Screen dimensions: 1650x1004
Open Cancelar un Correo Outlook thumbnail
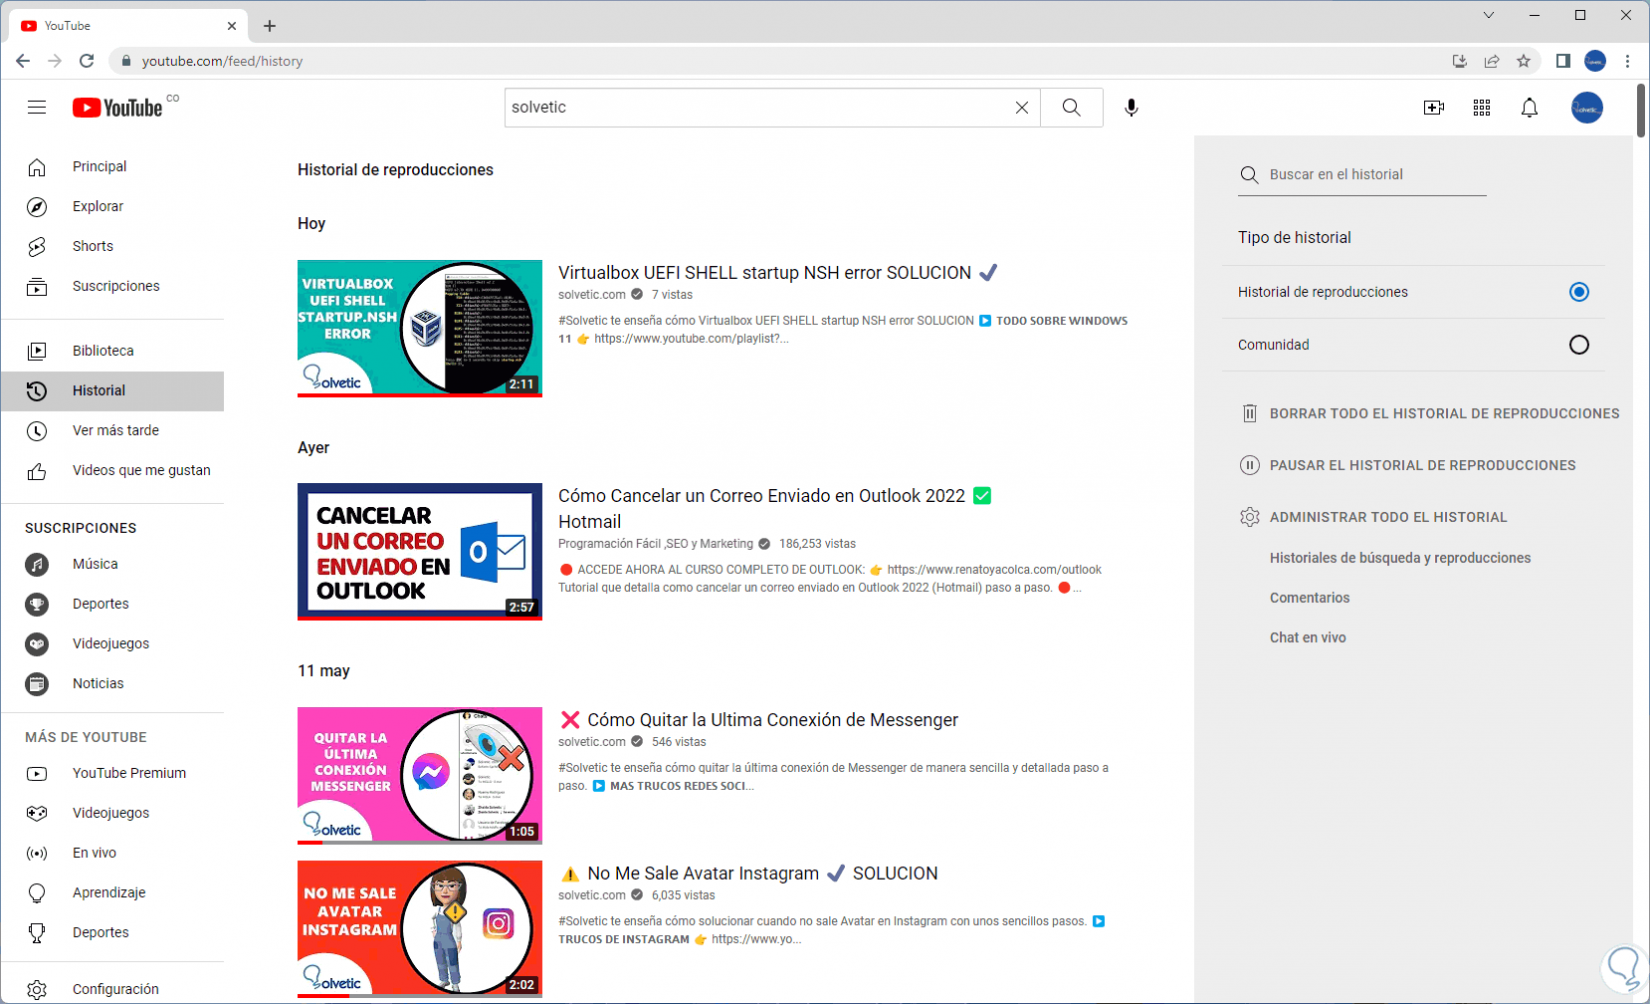coord(419,552)
